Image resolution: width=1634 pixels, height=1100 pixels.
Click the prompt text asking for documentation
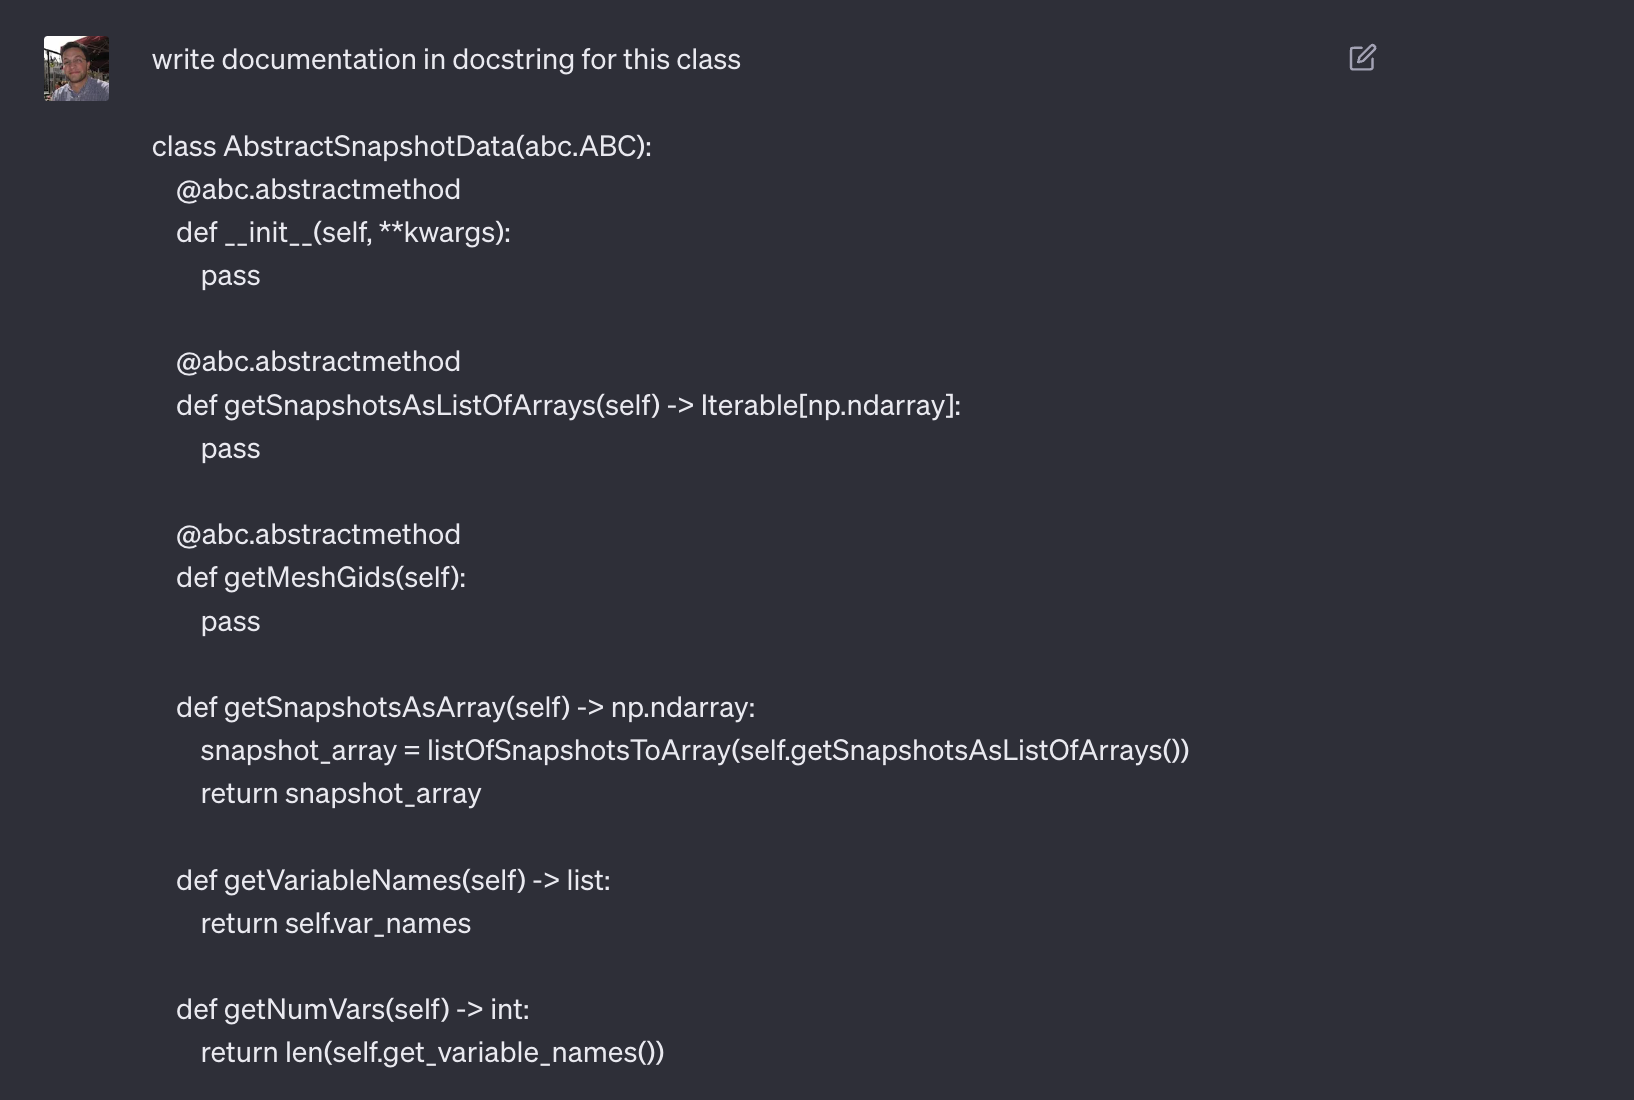(x=446, y=59)
